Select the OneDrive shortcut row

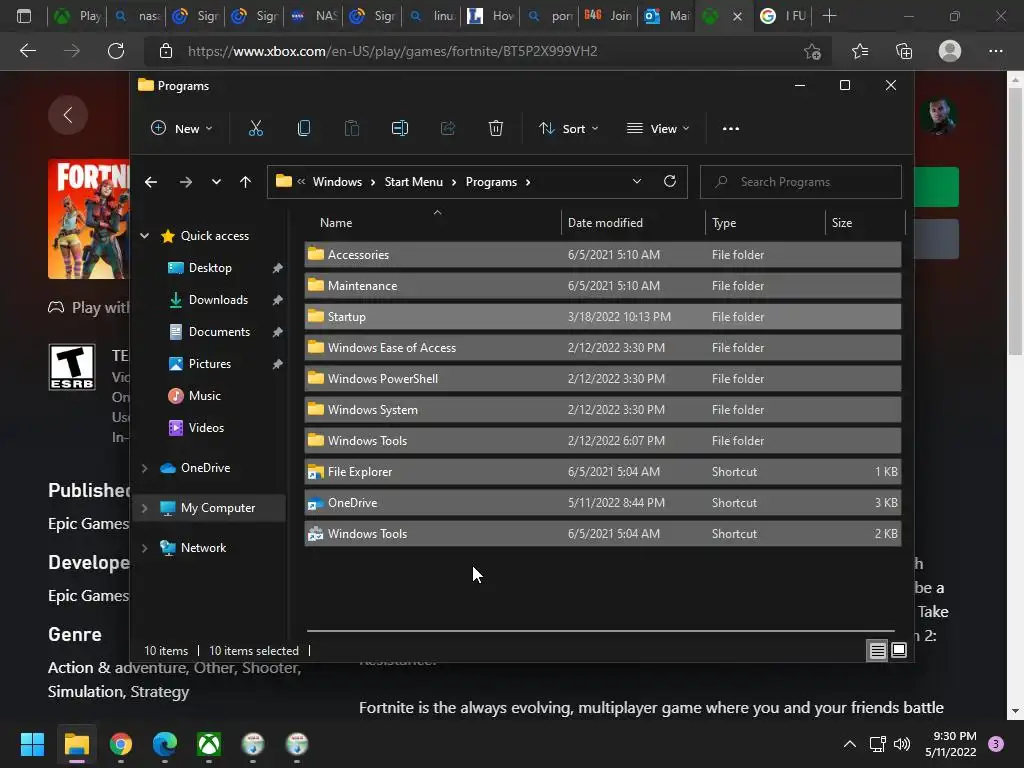(603, 503)
